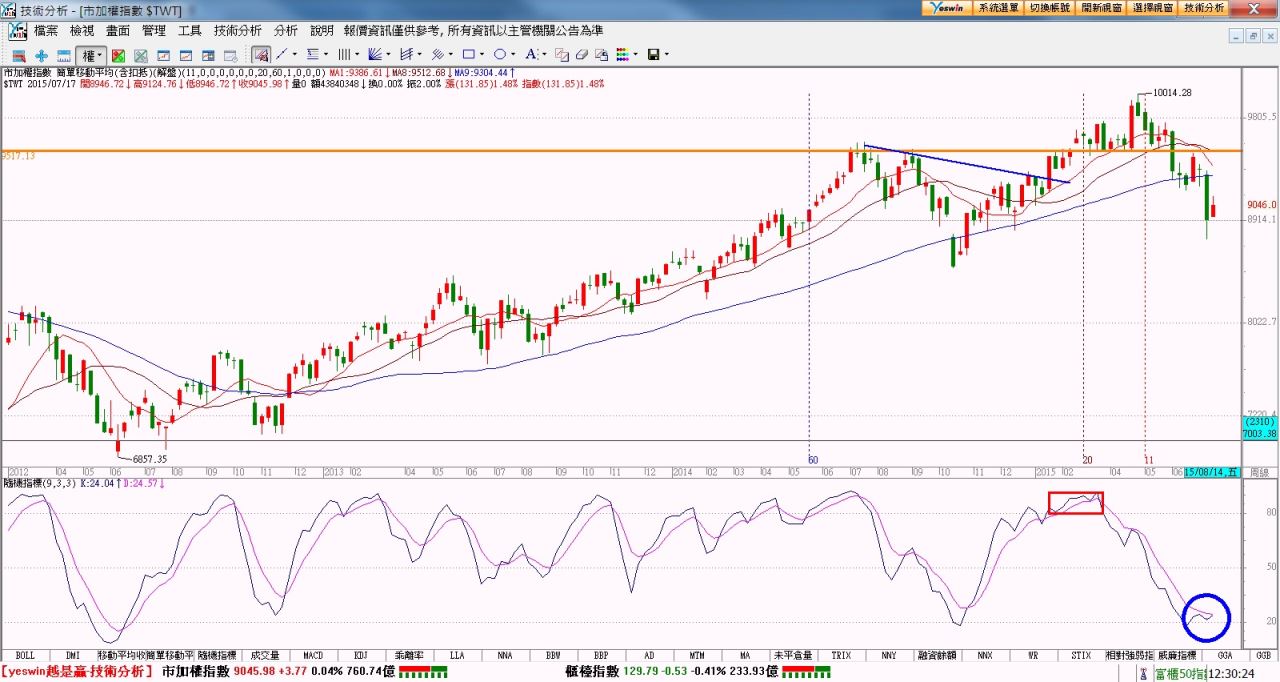This screenshot has width=1280, height=682.
Task: Click the text annotation 'A' tool
Action: pos(531,54)
